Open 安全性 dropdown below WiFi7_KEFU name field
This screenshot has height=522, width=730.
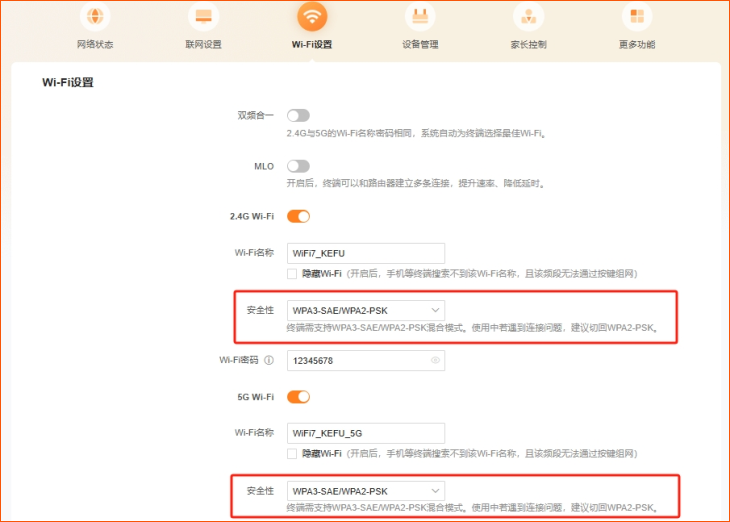pos(365,310)
